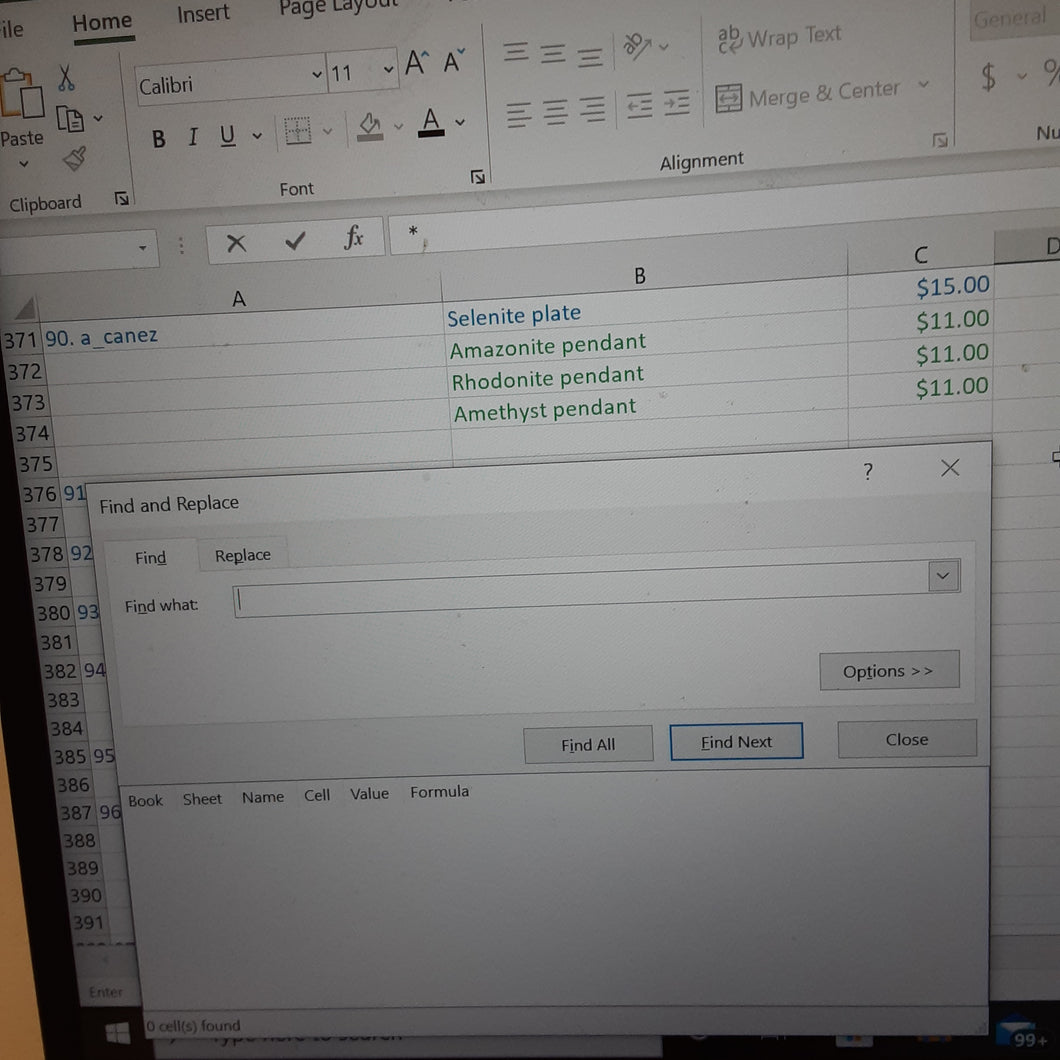
Task: Increase font size with large A
Action: click(x=416, y=63)
